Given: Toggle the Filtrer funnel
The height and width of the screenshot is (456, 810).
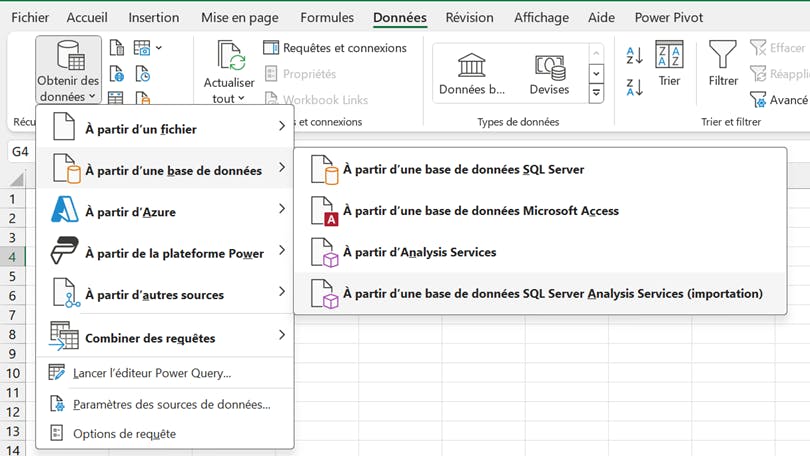Looking at the screenshot, I should pos(723,64).
